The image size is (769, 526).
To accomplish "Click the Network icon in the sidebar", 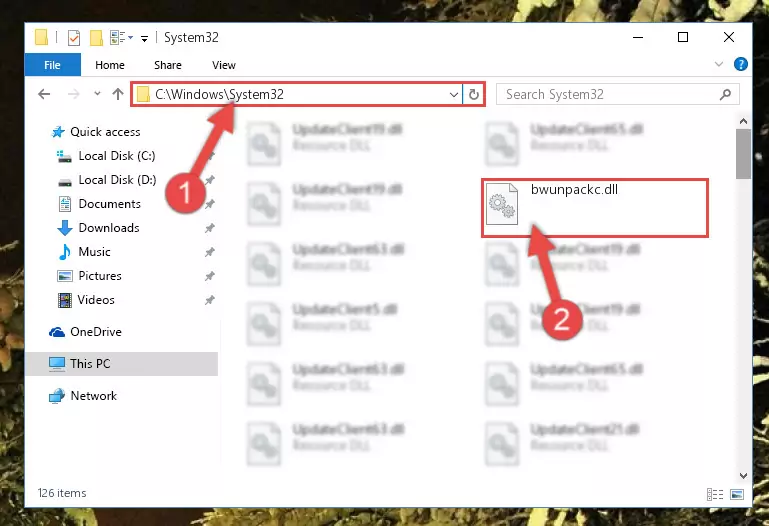I will click(57, 396).
